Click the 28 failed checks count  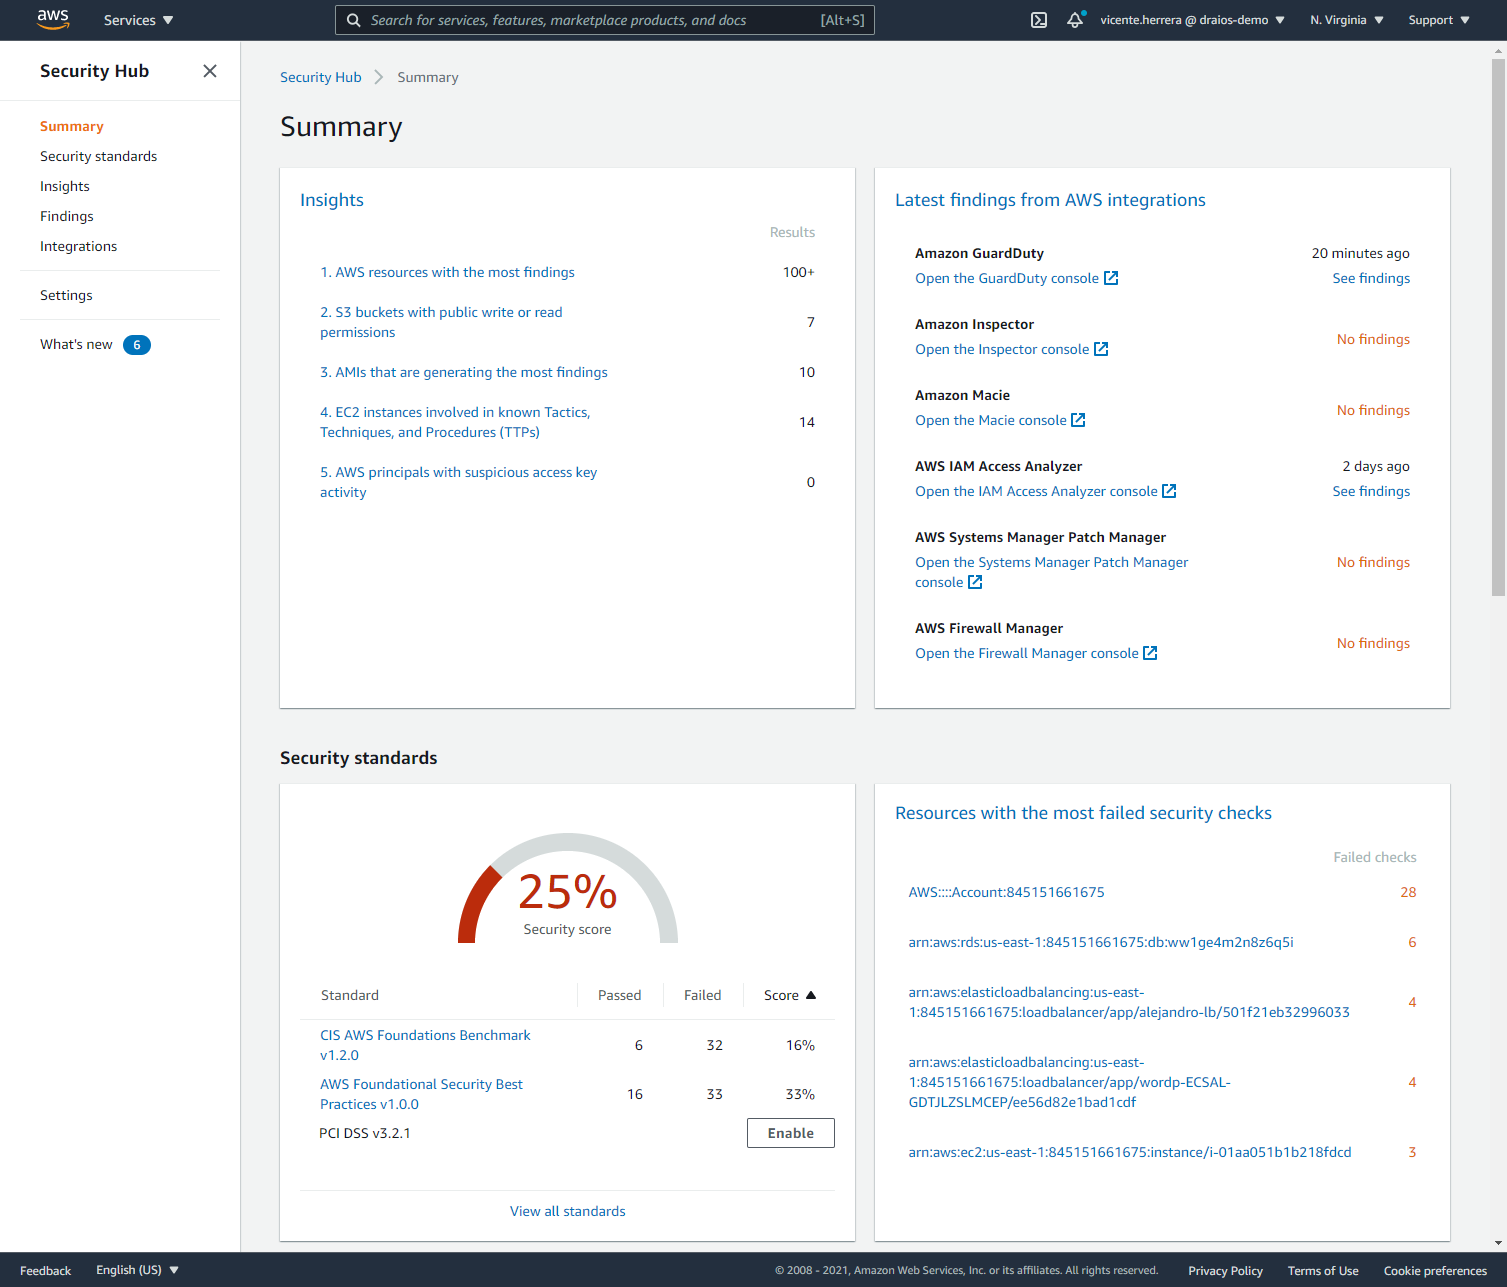(x=1408, y=892)
